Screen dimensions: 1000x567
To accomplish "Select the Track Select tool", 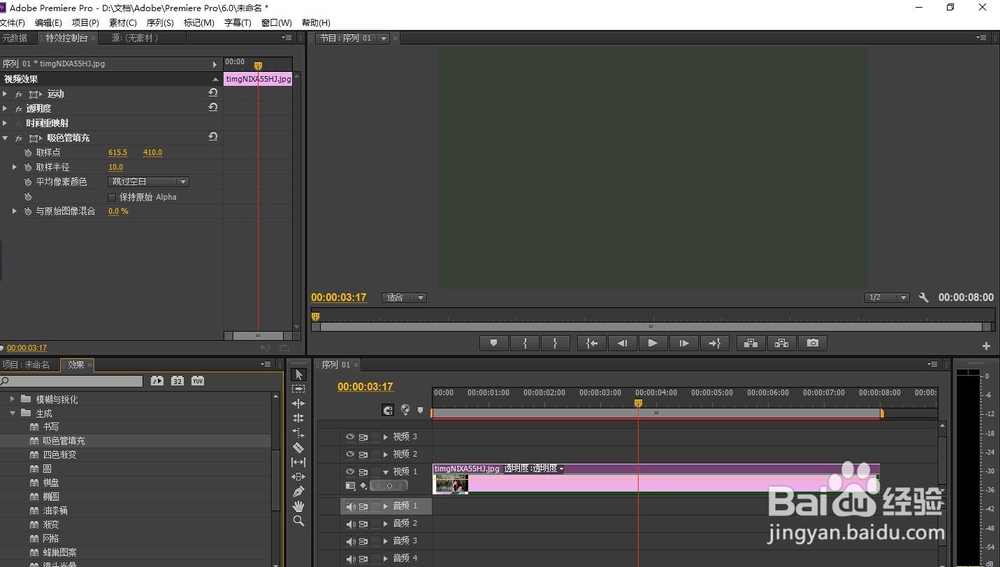I will tap(298, 388).
